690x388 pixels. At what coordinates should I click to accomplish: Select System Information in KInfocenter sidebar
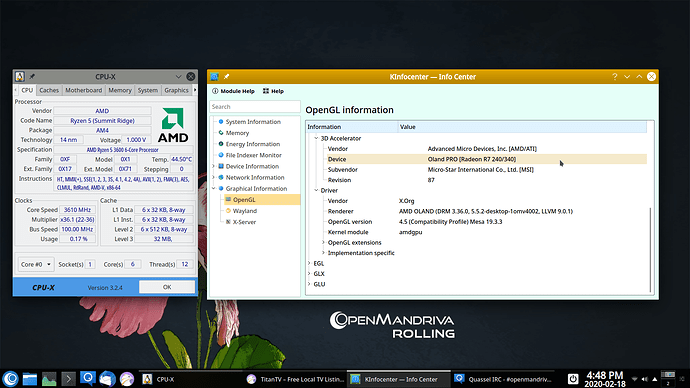pos(253,122)
